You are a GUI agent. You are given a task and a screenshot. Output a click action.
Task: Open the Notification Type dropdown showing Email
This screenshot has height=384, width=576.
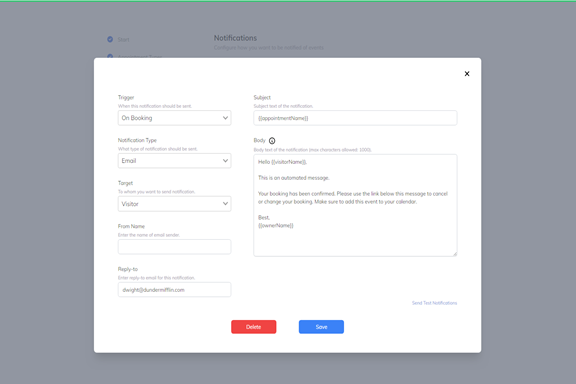(174, 161)
